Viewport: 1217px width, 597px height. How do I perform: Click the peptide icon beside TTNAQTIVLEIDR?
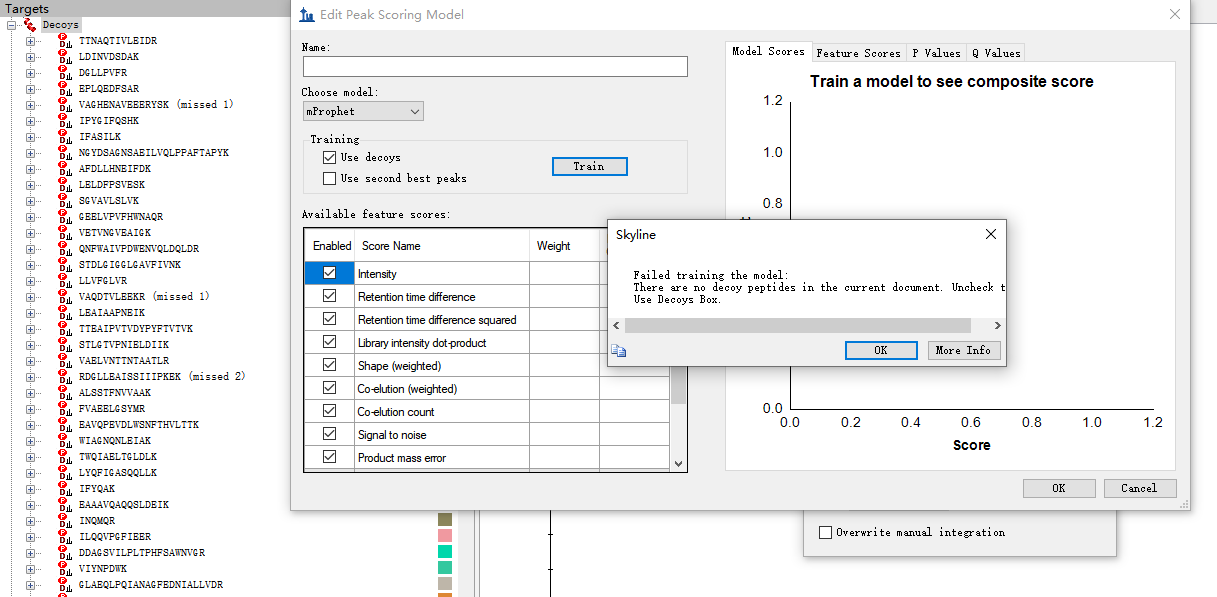(64, 41)
